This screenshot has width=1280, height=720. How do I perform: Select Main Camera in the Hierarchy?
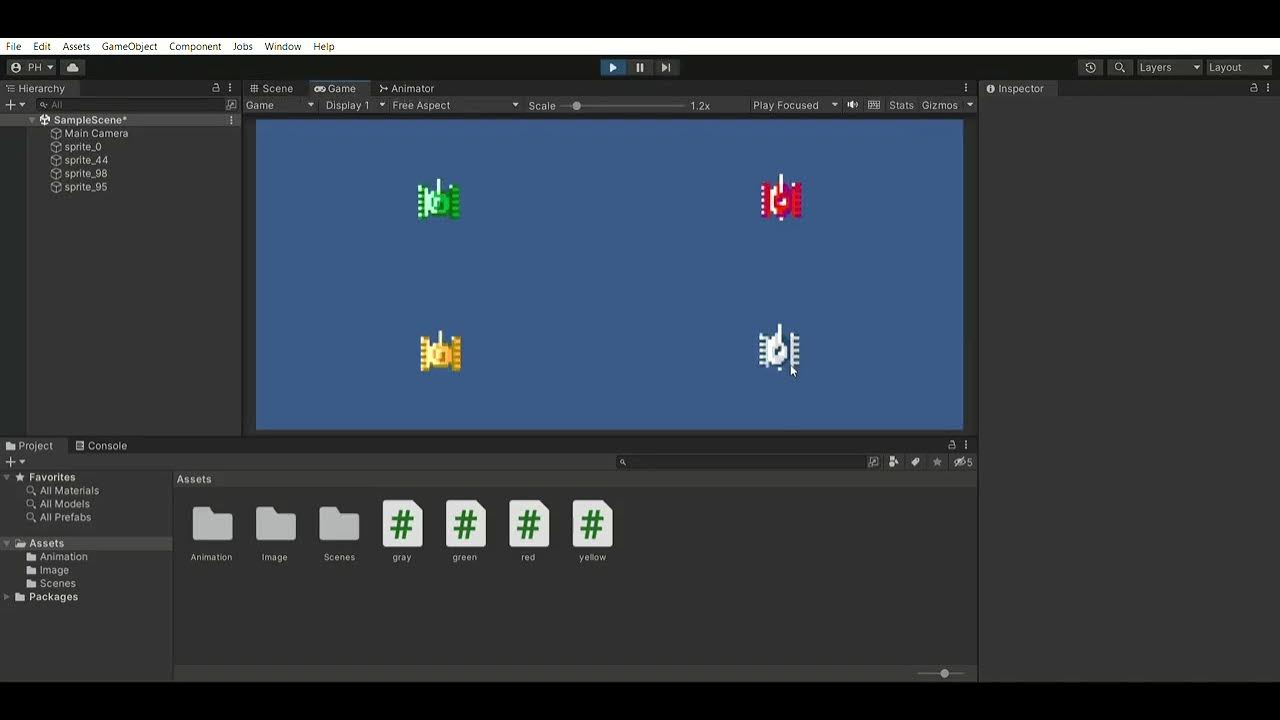(x=96, y=133)
